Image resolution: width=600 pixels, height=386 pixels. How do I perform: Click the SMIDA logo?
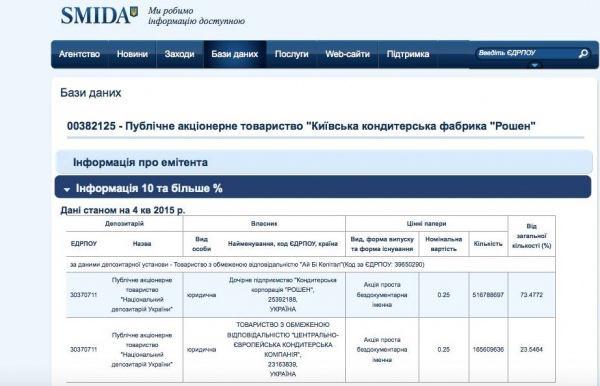pyautogui.click(x=99, y=16)
